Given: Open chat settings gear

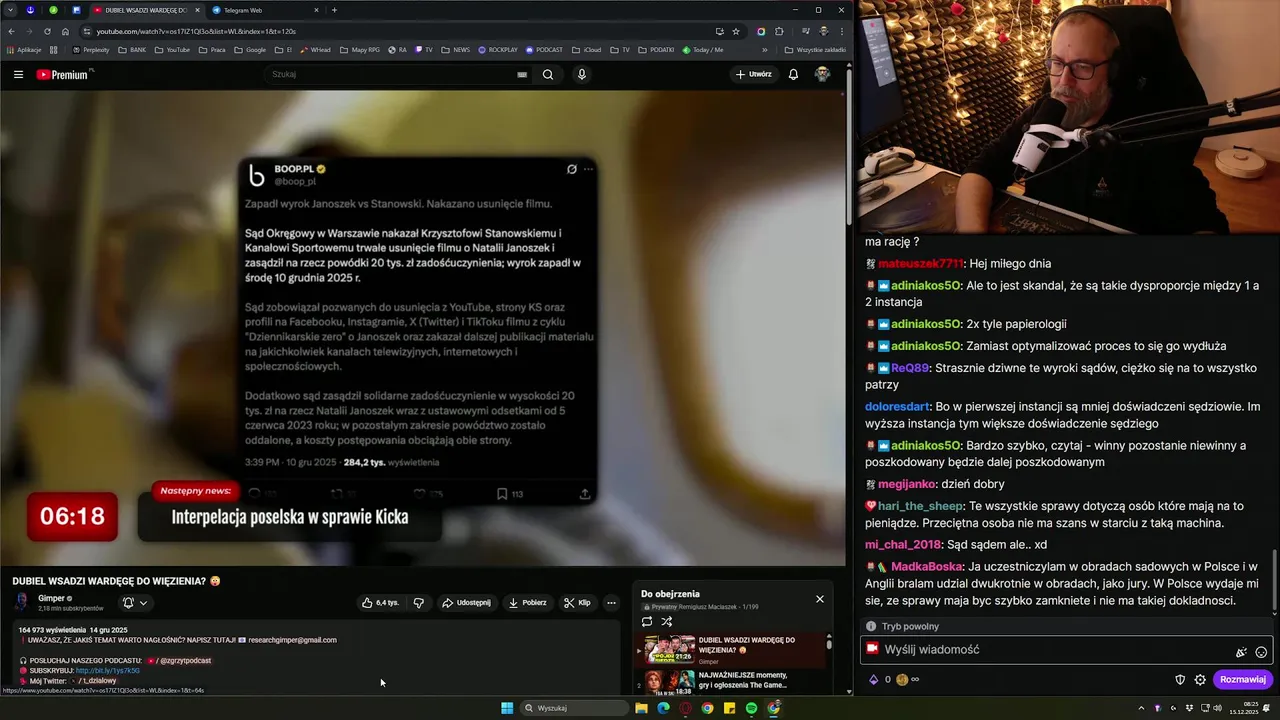Looking at the screenshot, I should coord(1200,679).
